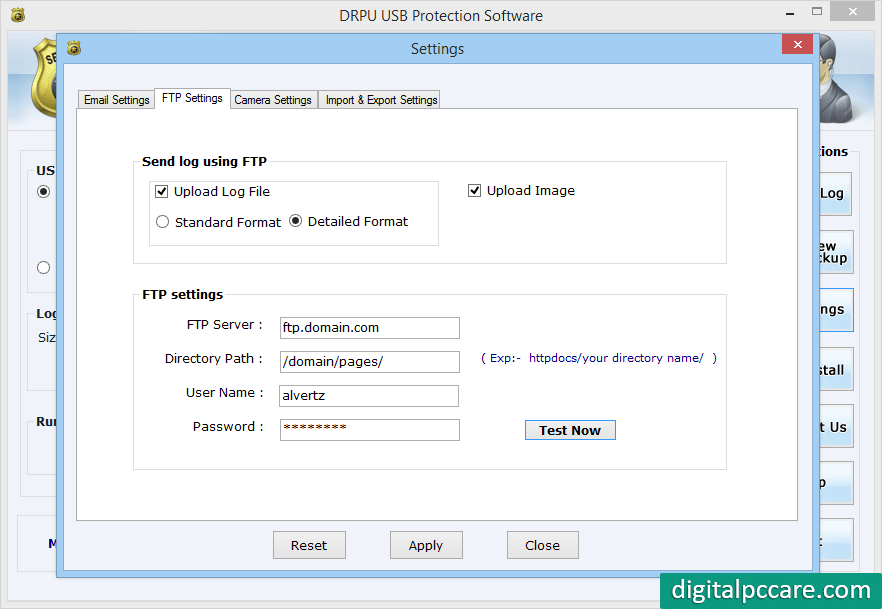The width and height of the screenshot is (882, 609).
Task: Click the User Name field containing alvertz
Action: (x=369, y=396)
